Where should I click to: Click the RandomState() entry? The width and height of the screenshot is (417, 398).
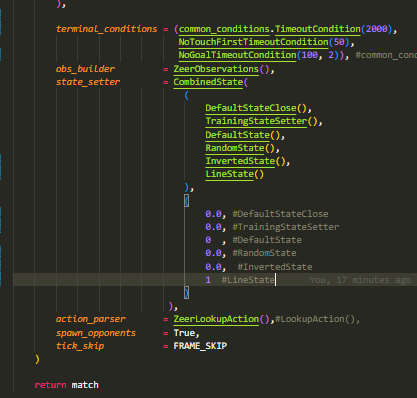[x=242, y=148]
